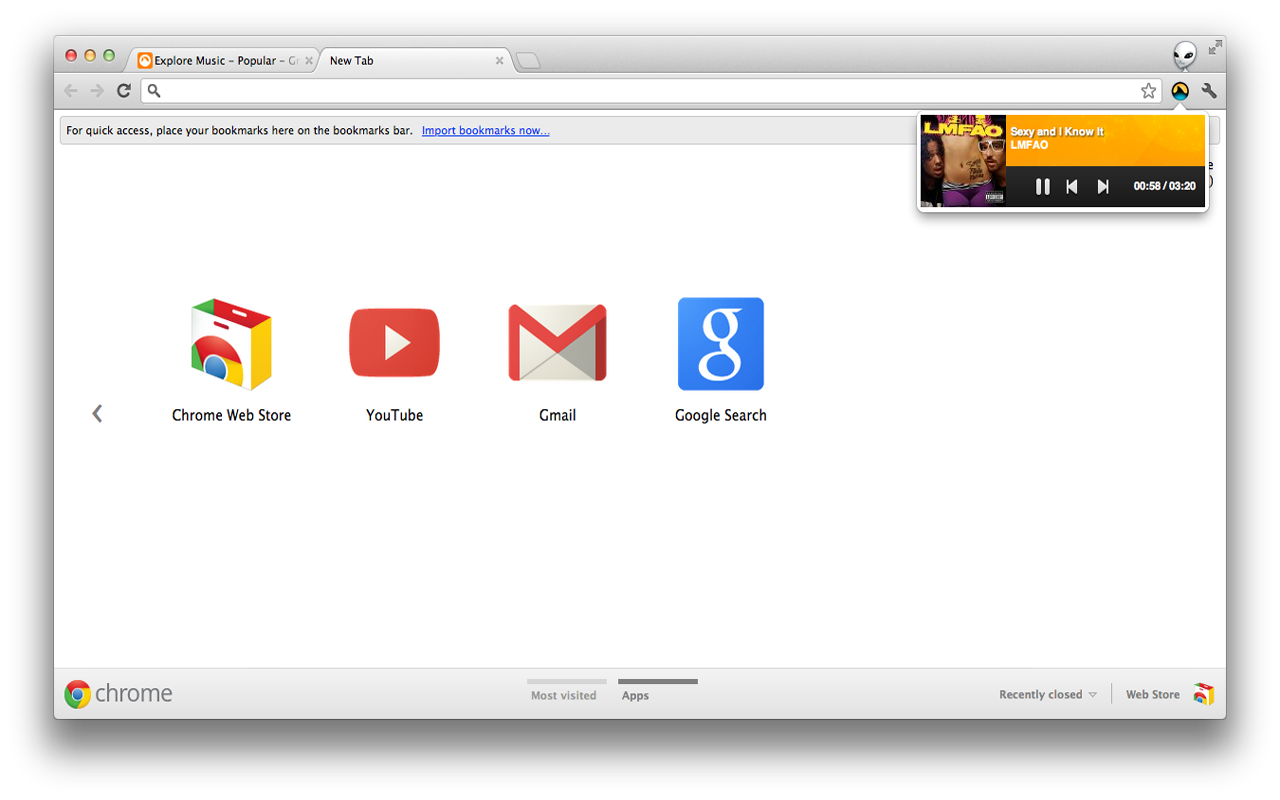Click the song title Sexy and I Know It

click(x=1057, y=132)
